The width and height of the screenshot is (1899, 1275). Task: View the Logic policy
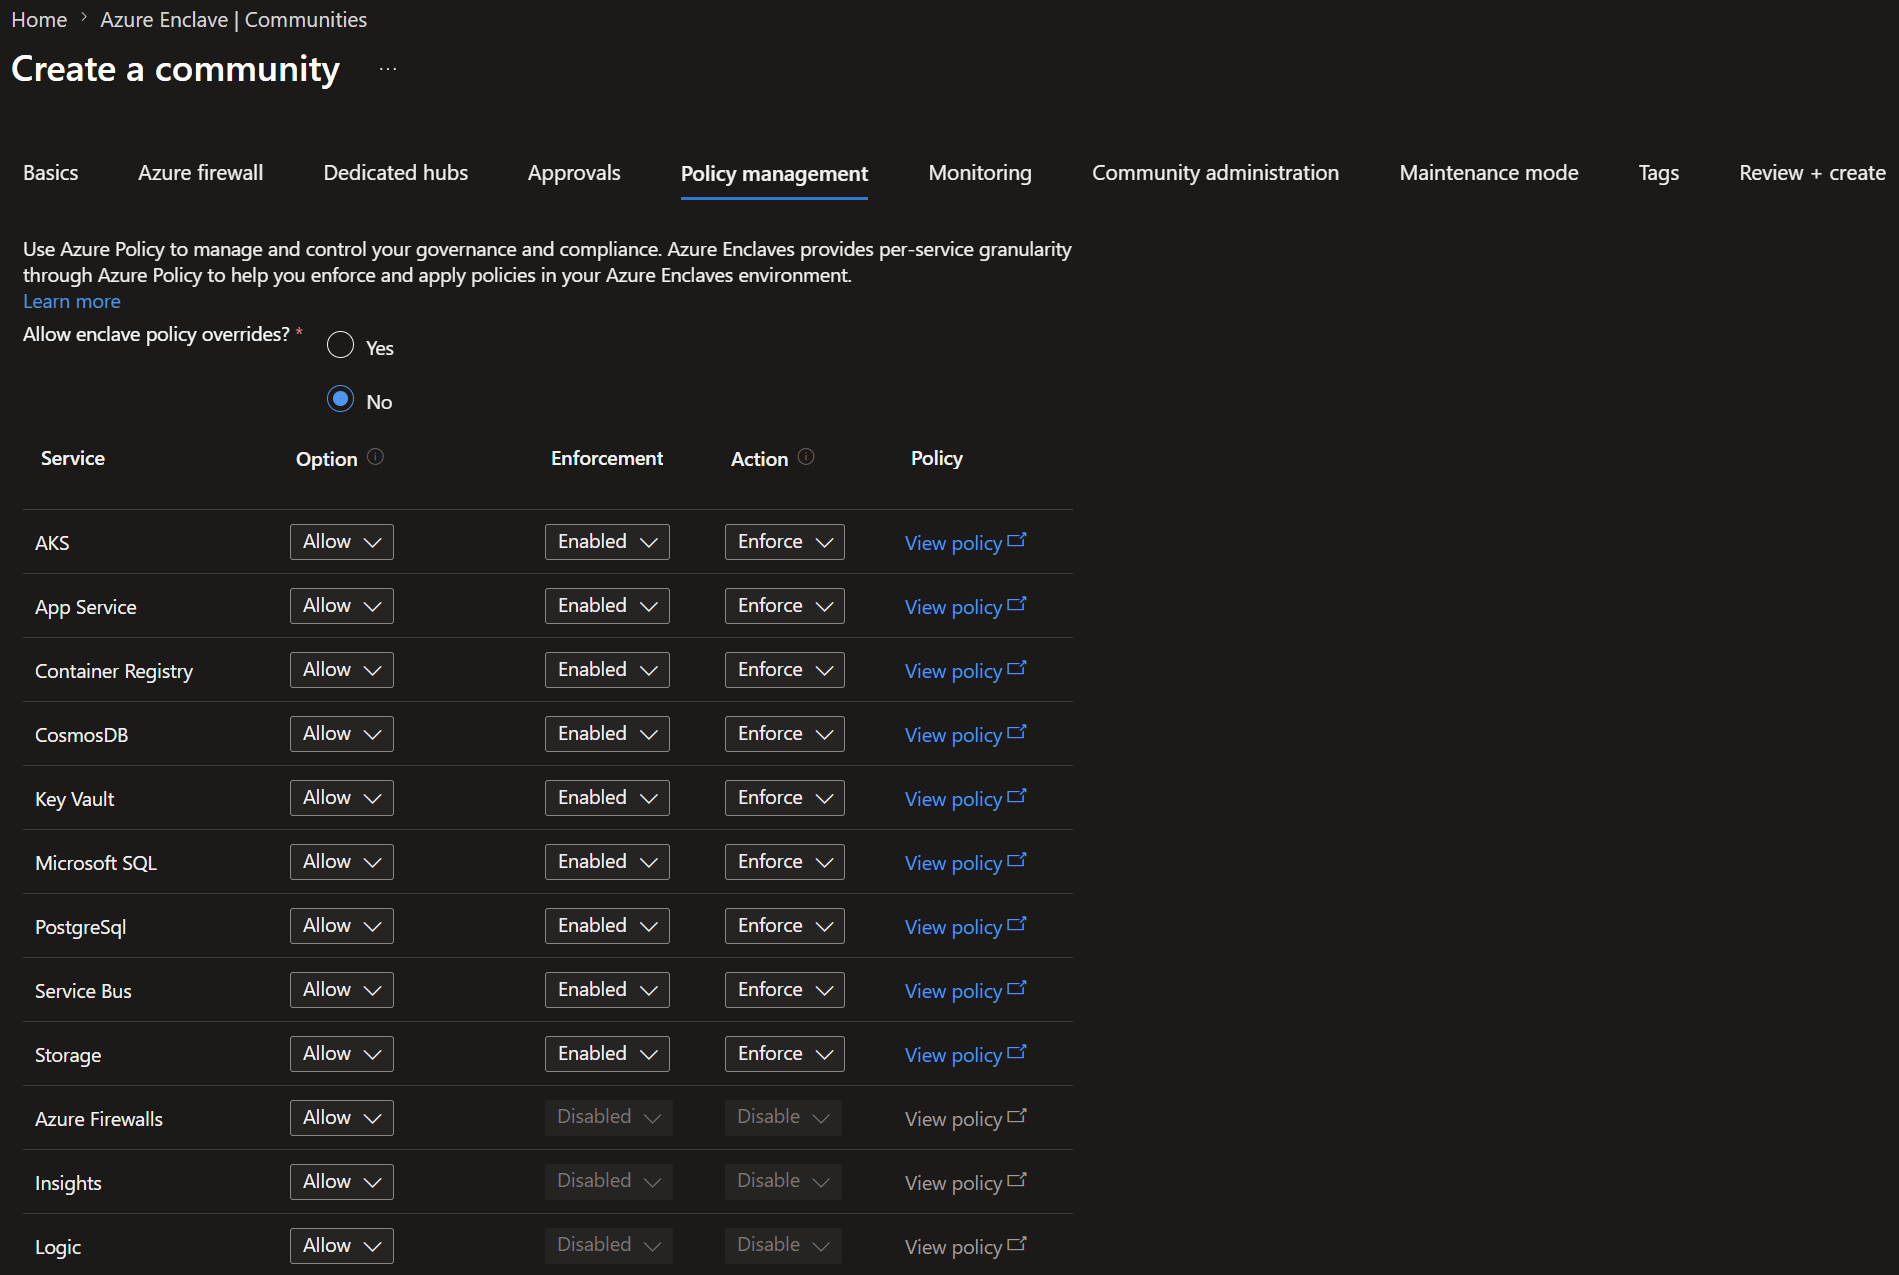click(965, 1246)
